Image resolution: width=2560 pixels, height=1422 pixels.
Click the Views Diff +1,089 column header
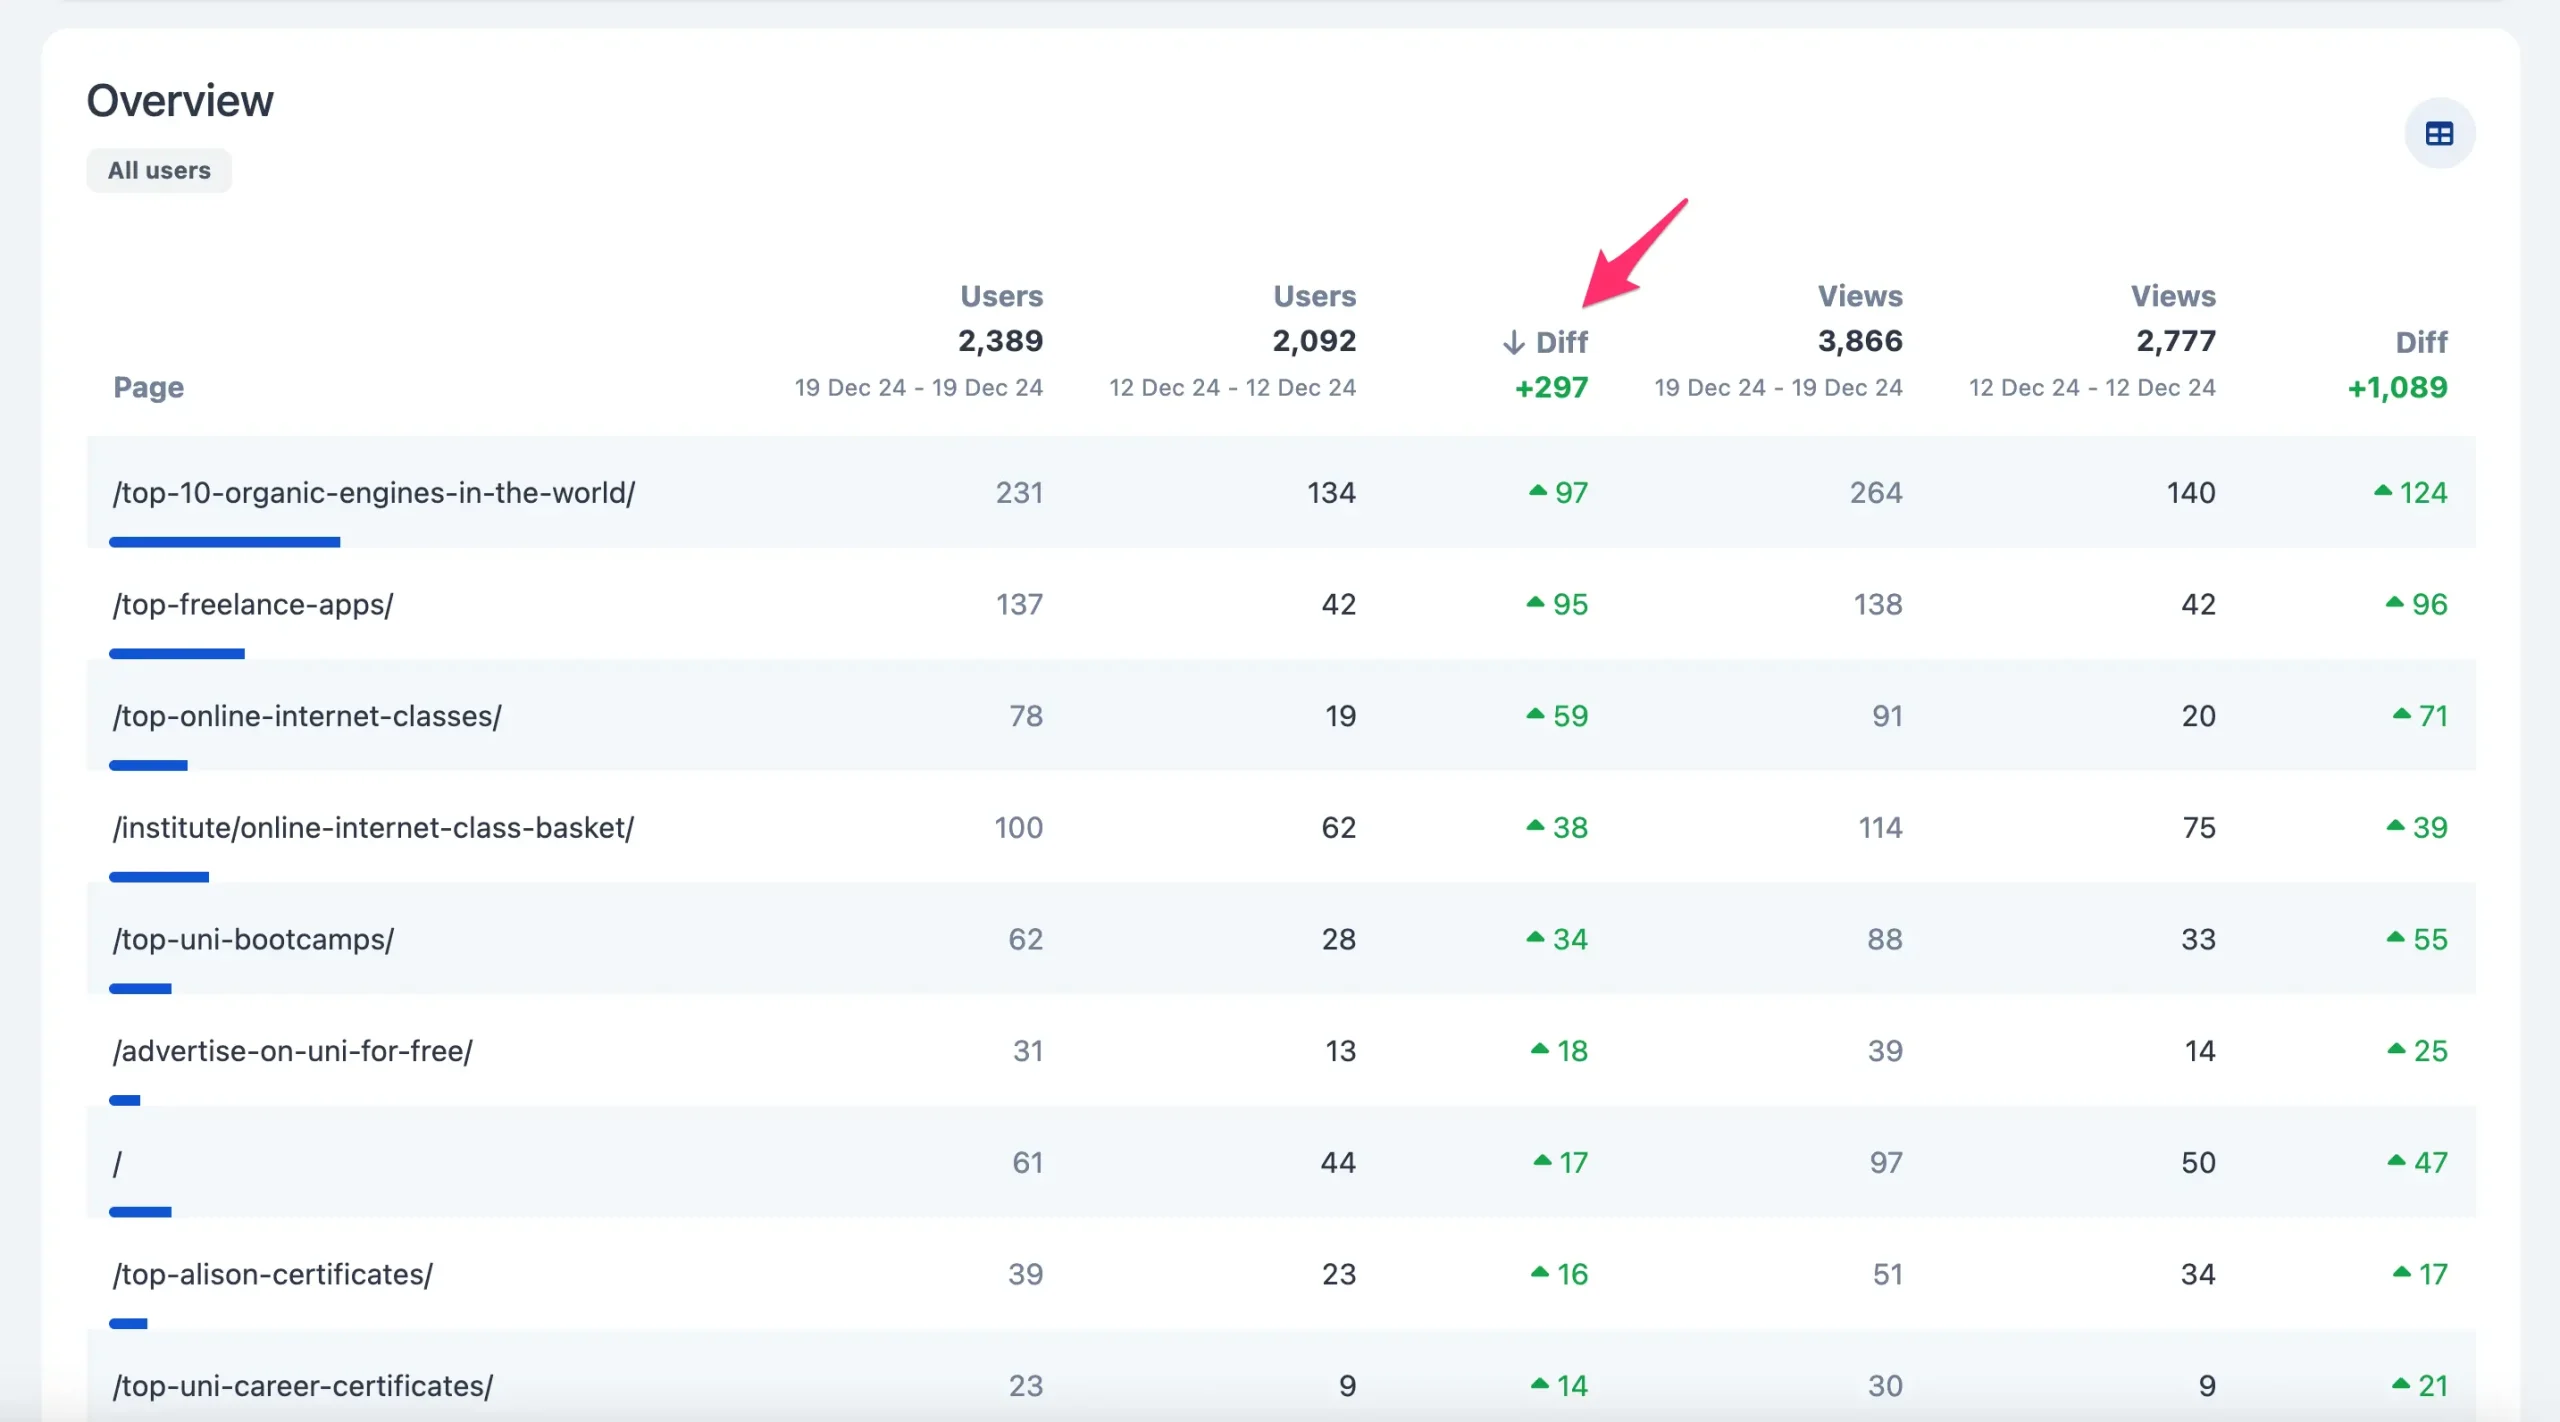pos(2398,364)
